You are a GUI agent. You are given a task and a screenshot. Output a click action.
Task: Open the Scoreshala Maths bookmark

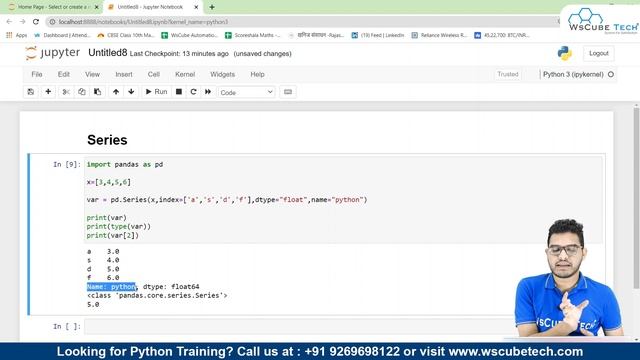pos(253,36)
